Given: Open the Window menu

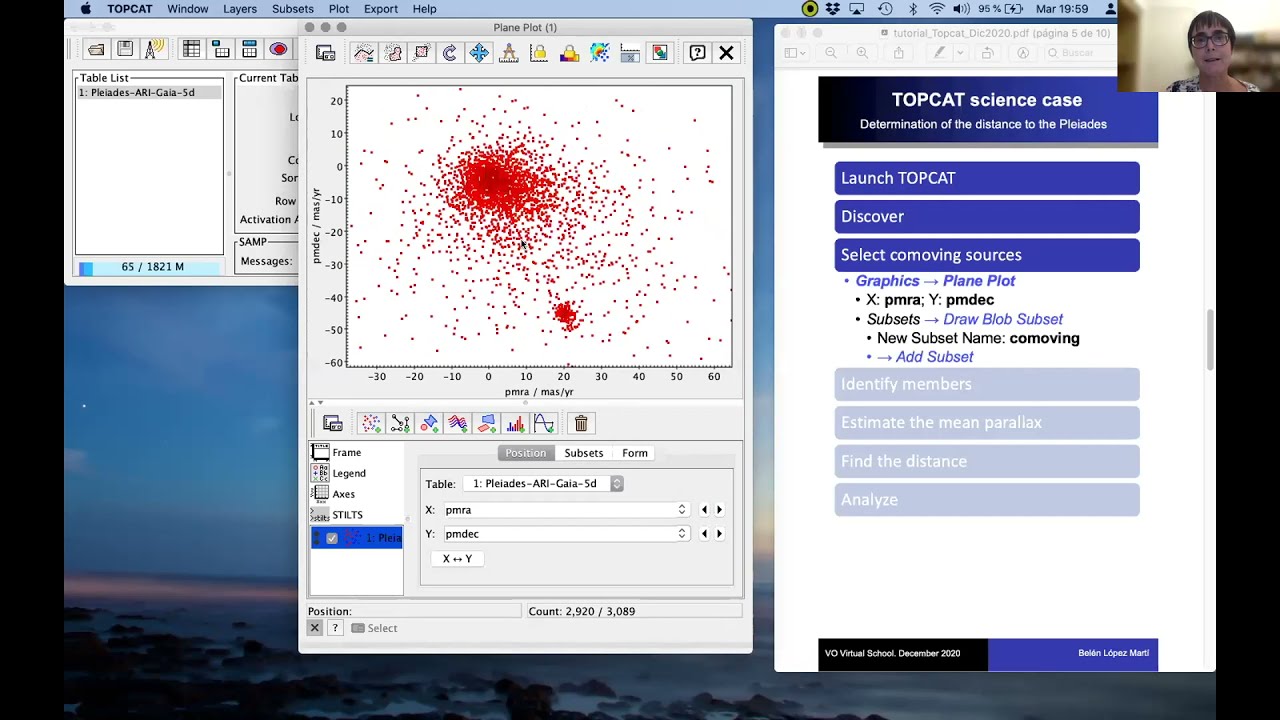Looking at the screenshot, I should click(x=188, y=9).
